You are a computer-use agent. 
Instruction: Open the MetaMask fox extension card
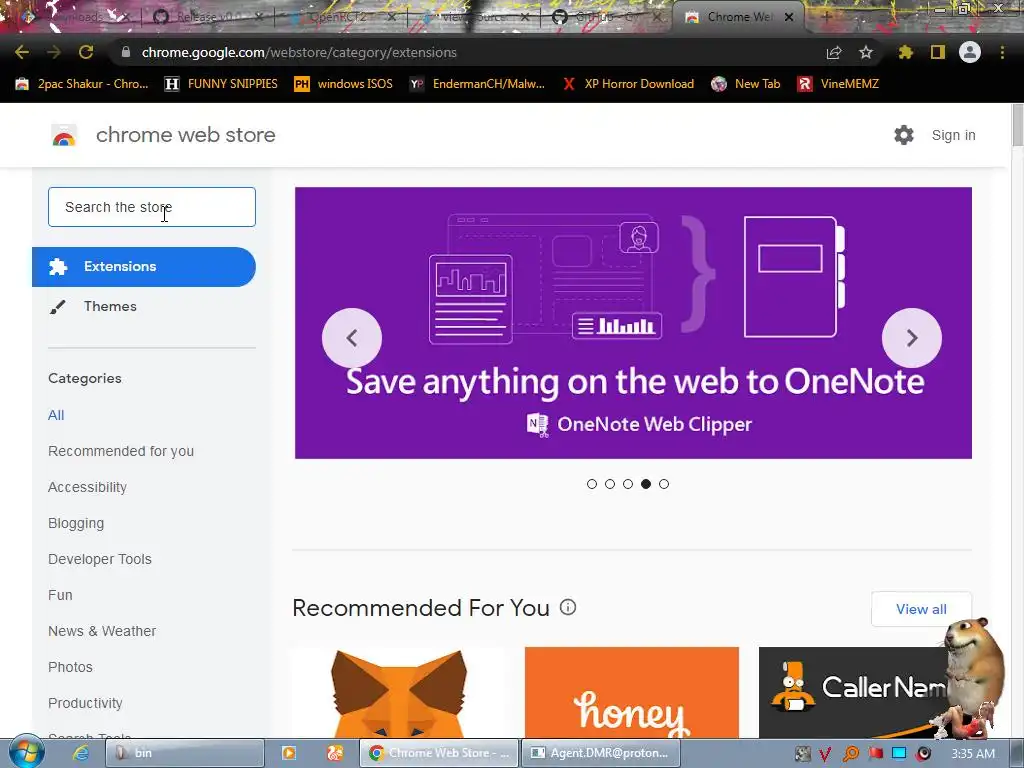400,692
